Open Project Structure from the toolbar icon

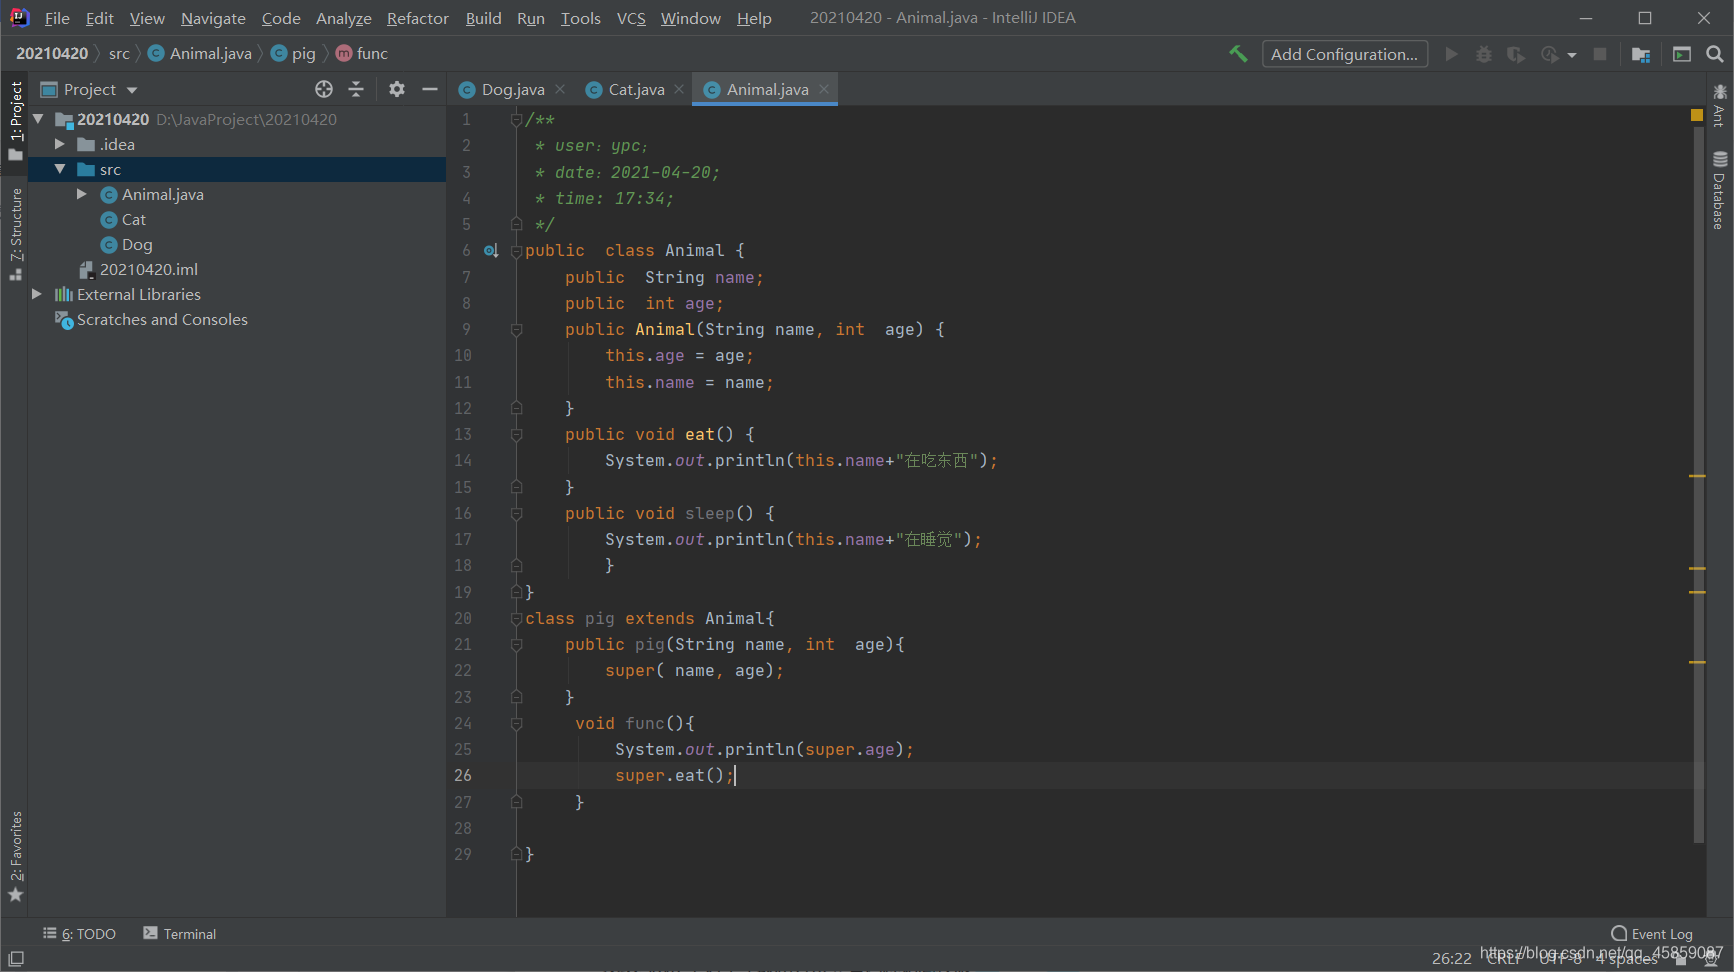point(1641,54)
